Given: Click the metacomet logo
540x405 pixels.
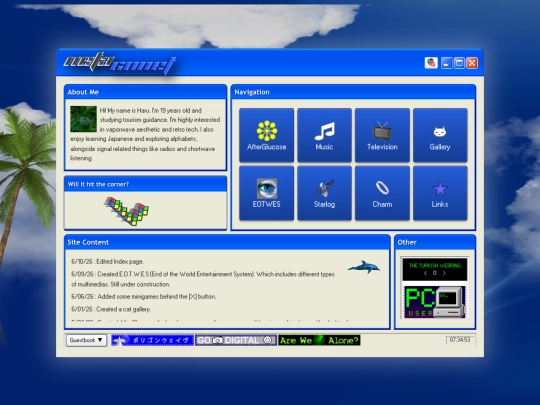Looking at the screenshot, I should click(x=120, y=63).
